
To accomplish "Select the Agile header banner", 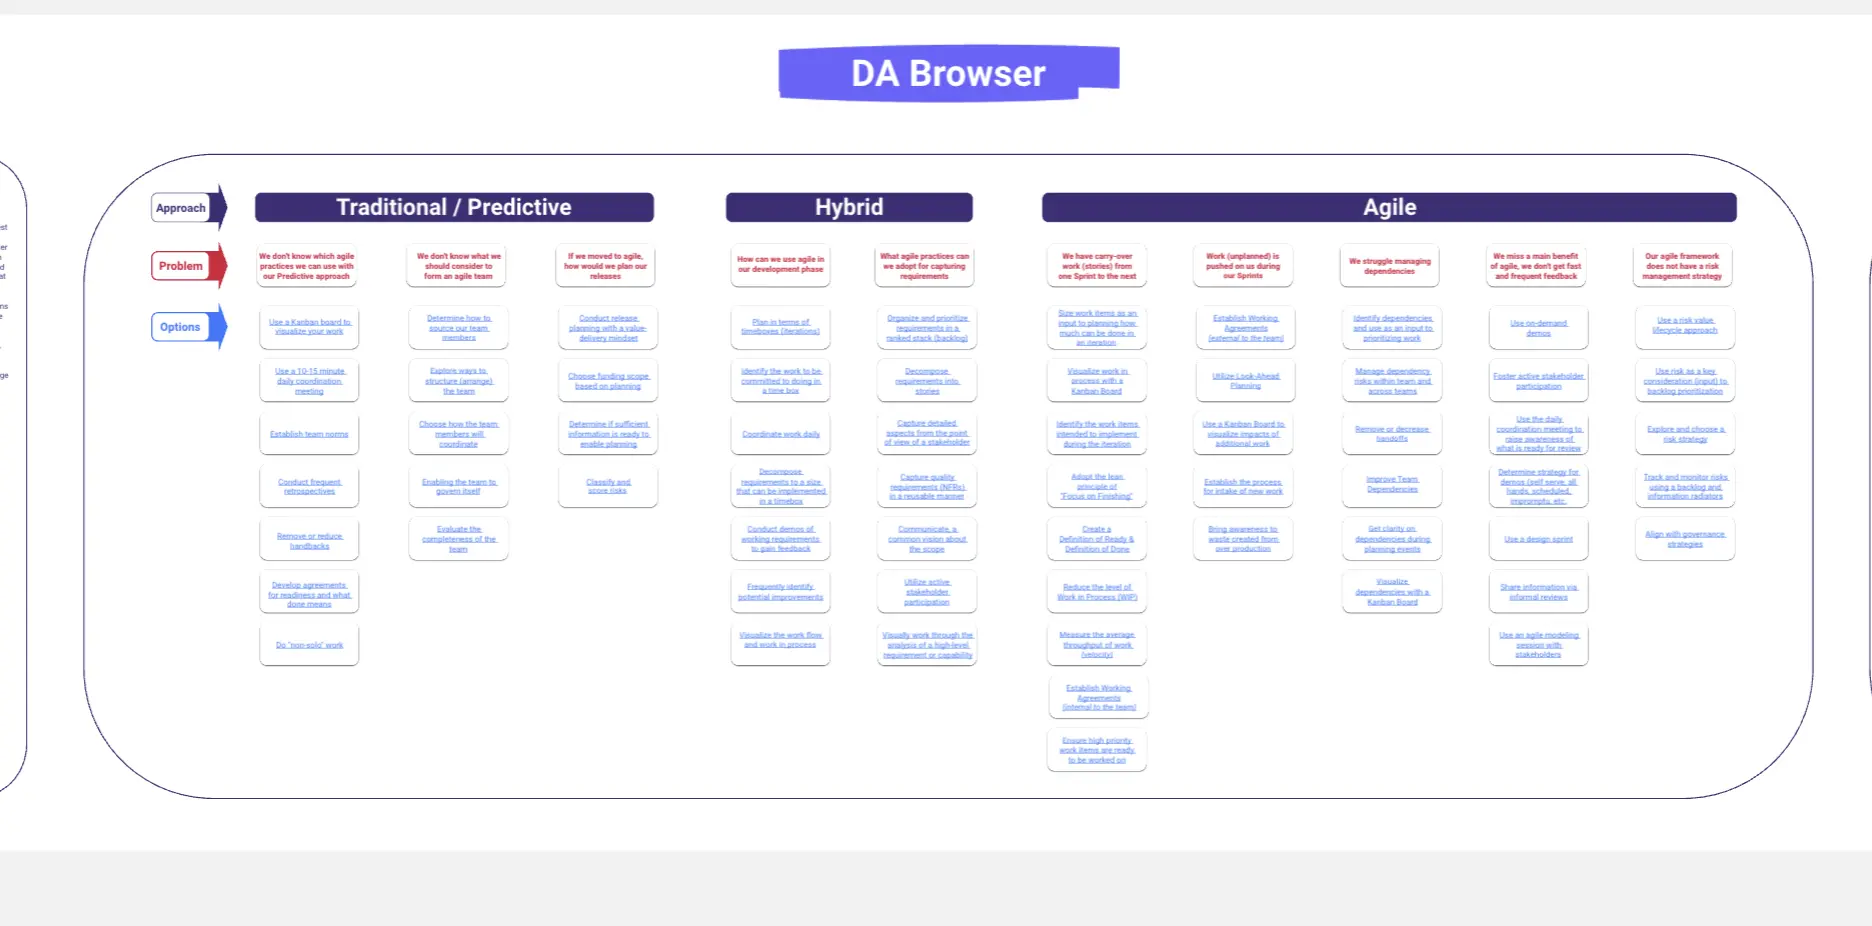I will (x=1388, y=207).
